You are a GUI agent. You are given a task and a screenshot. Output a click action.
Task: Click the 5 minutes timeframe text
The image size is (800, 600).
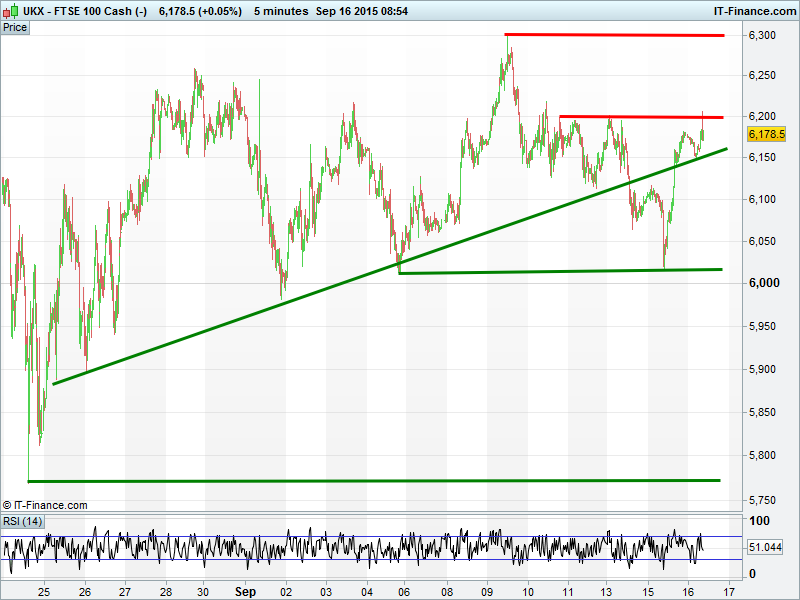[281, 11]
